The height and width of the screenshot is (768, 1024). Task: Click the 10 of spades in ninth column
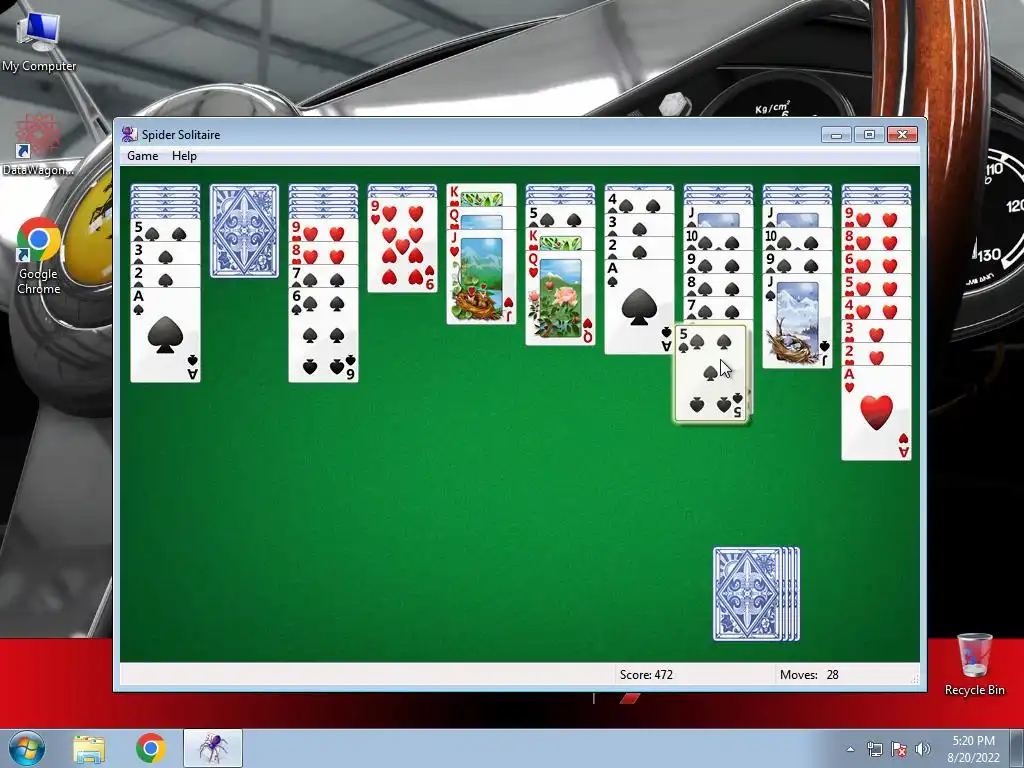797,239
